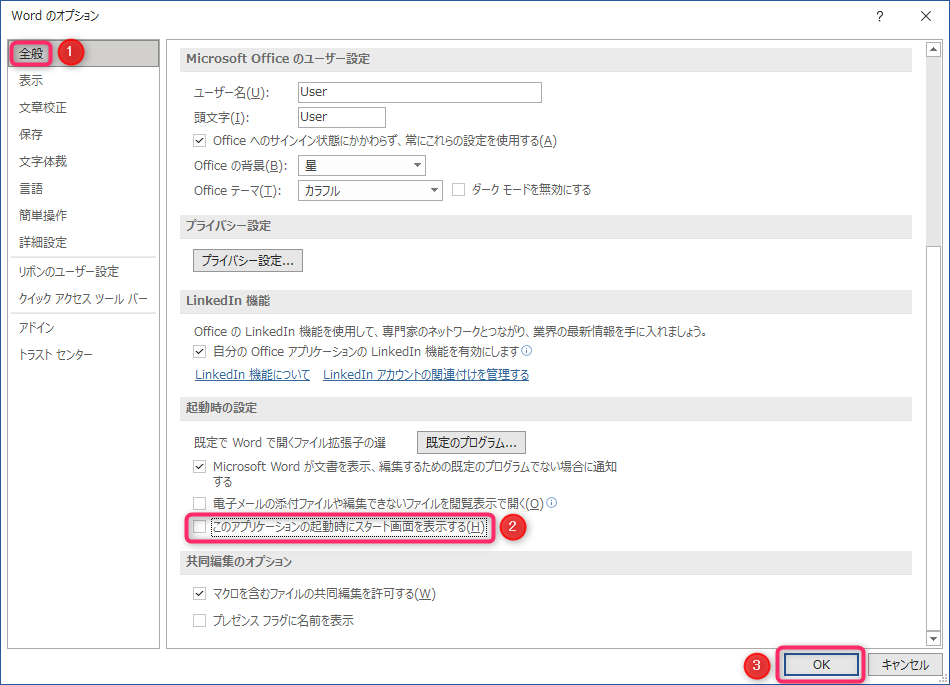Screen dimensions: 950x685
Task: Toggle 既定のプログラムでない場合に通知する checkbox
Action: click(x=199, y=466)
